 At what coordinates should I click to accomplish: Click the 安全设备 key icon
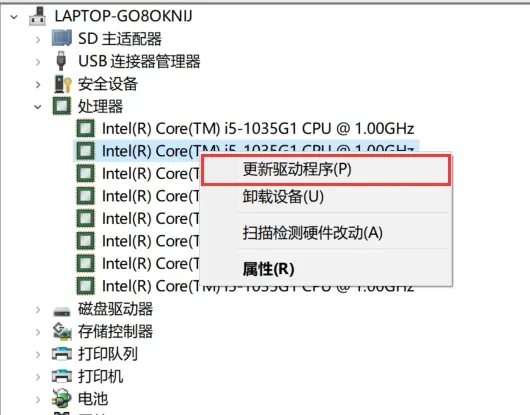click(63, 84)
